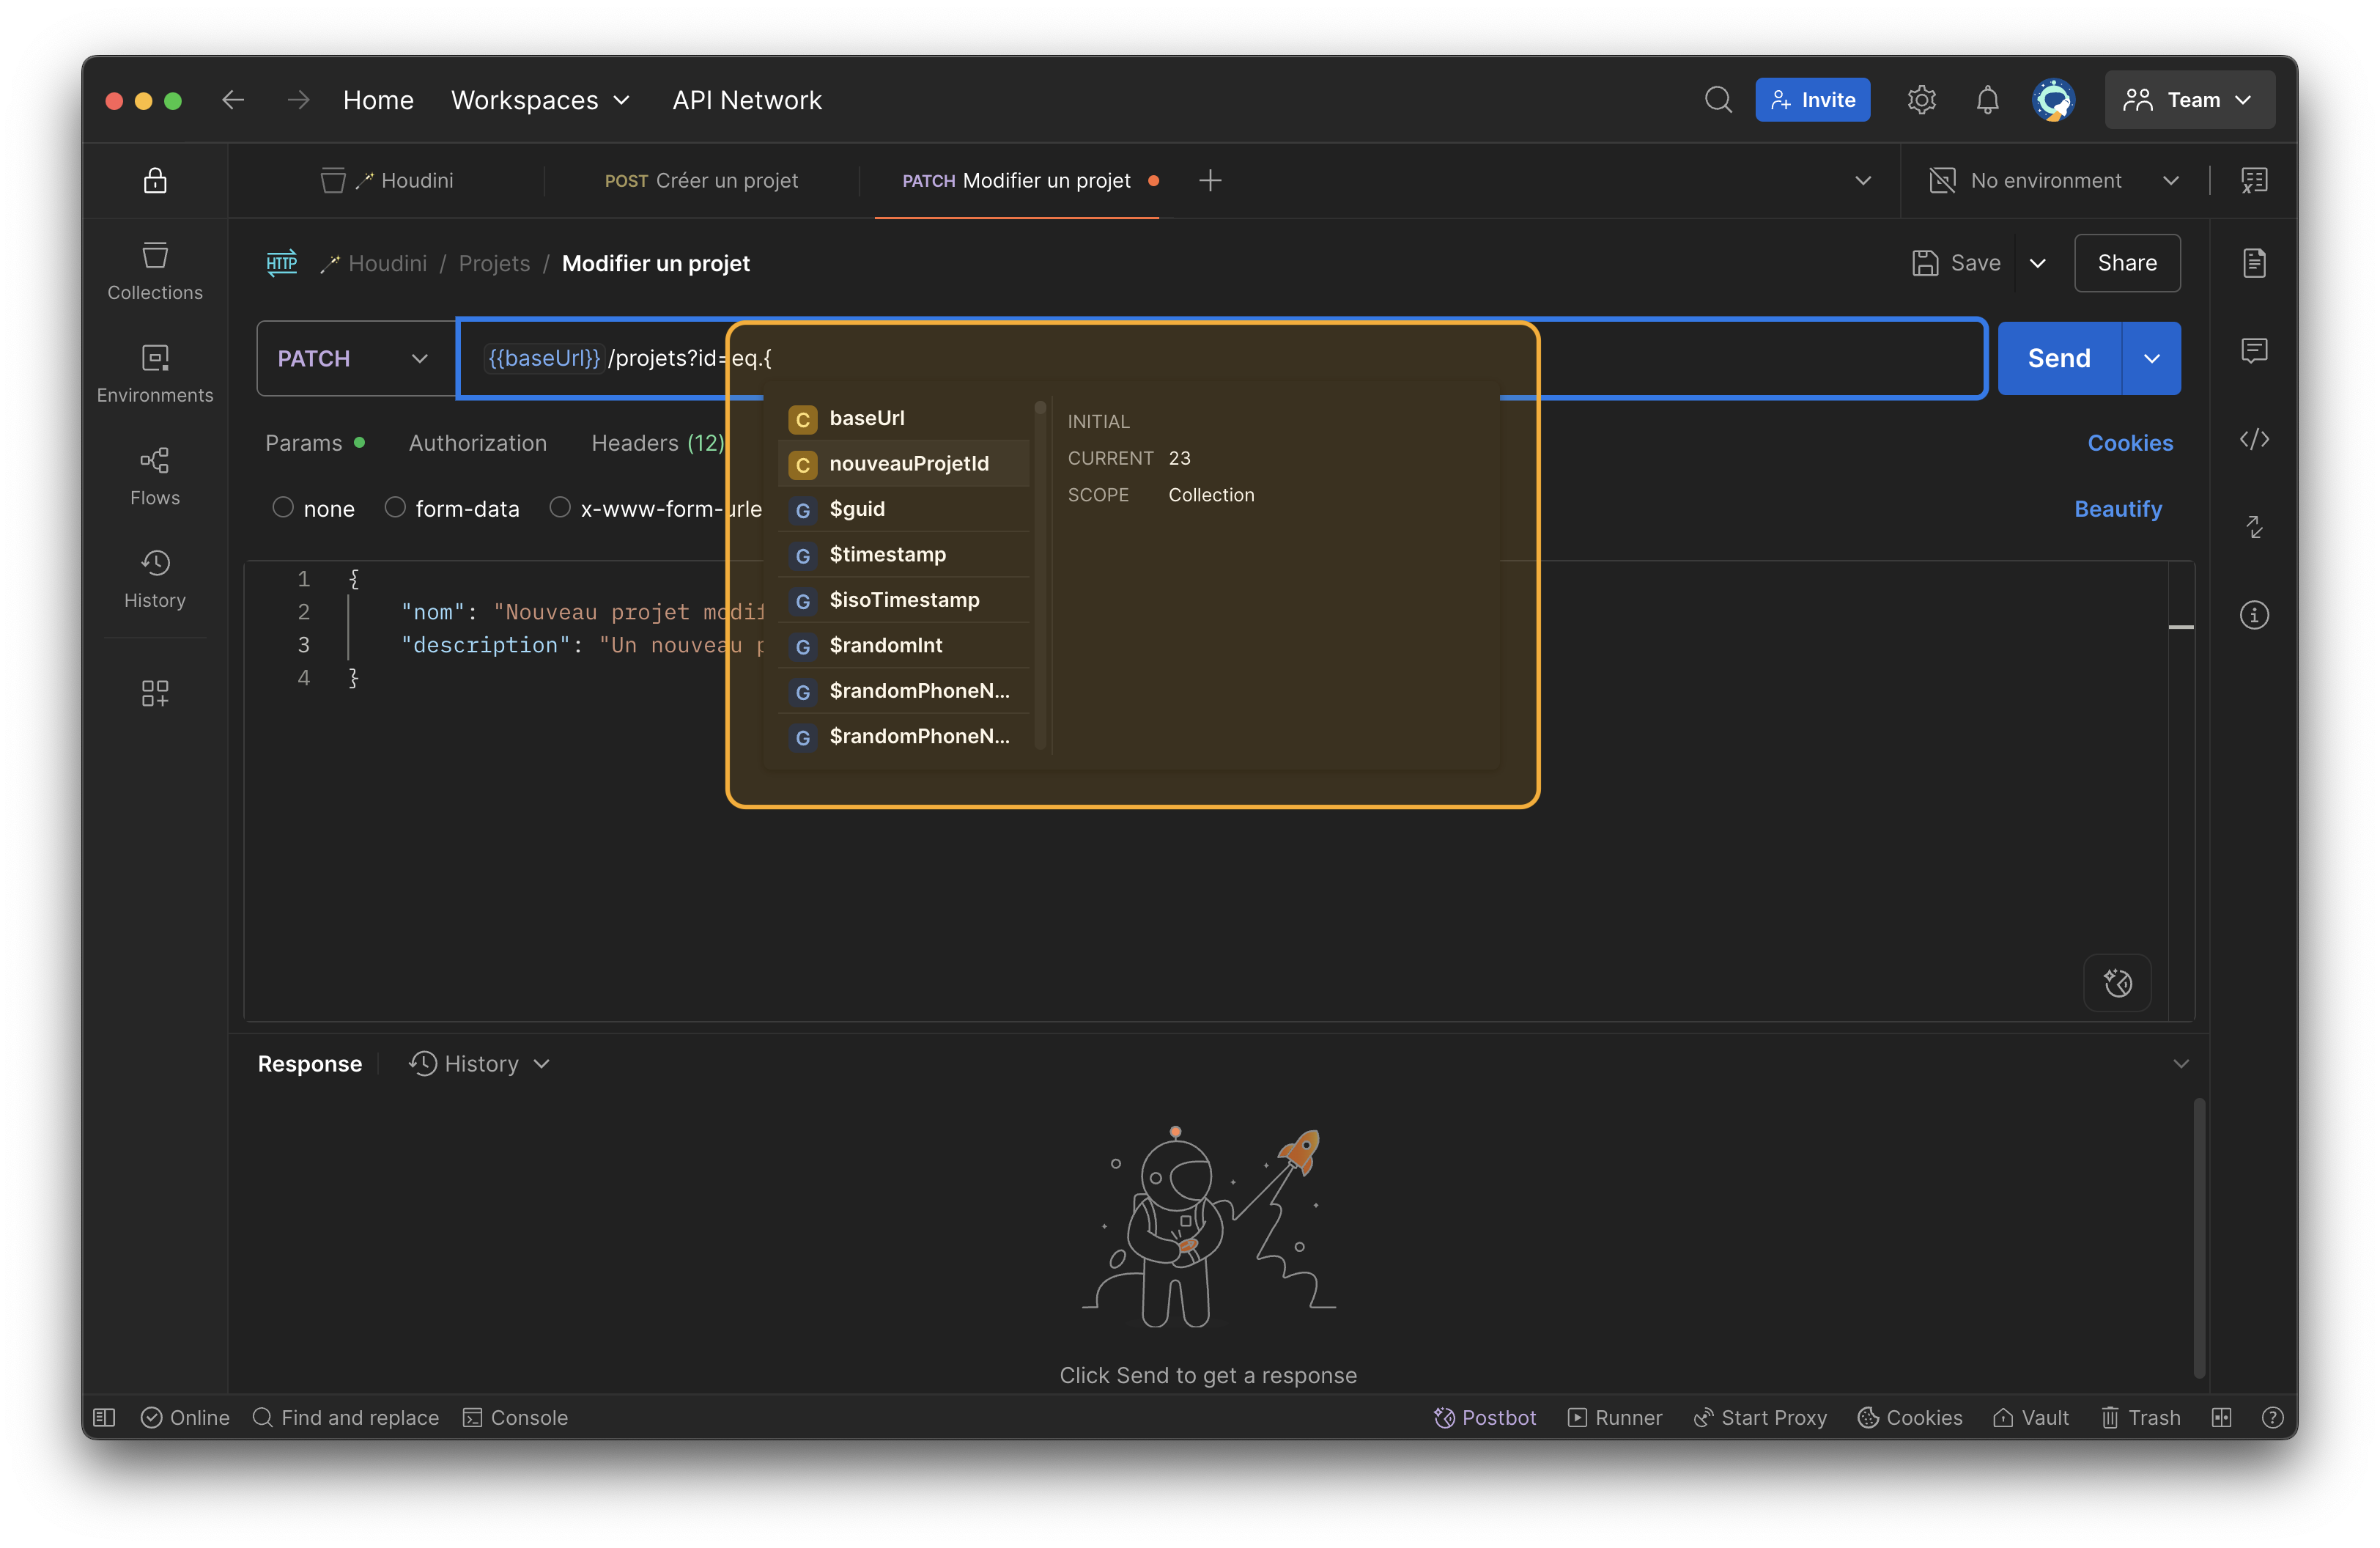Screen dimensions: 2380x1548
Task: Click the configure workspace sidebar grid icon
Action: point(155,693)
